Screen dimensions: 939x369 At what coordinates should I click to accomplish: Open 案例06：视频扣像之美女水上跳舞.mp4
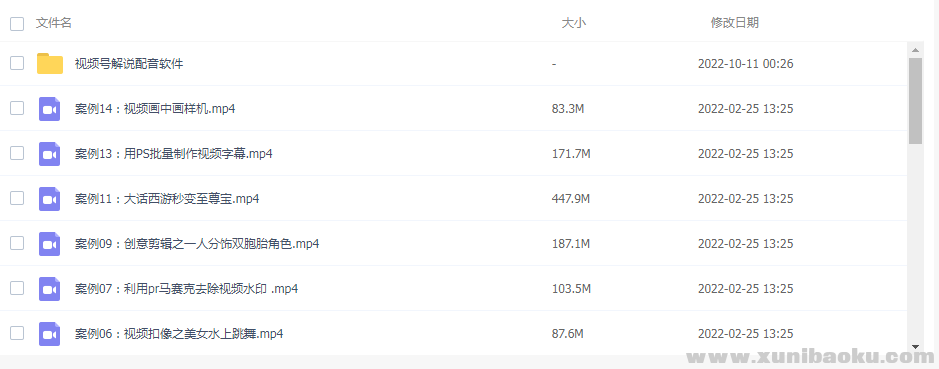pos(179,334)
